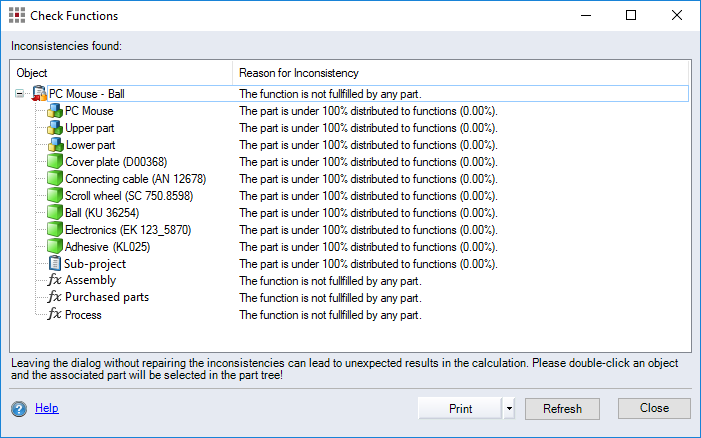Click the inconsistency reason for Process

330,315
